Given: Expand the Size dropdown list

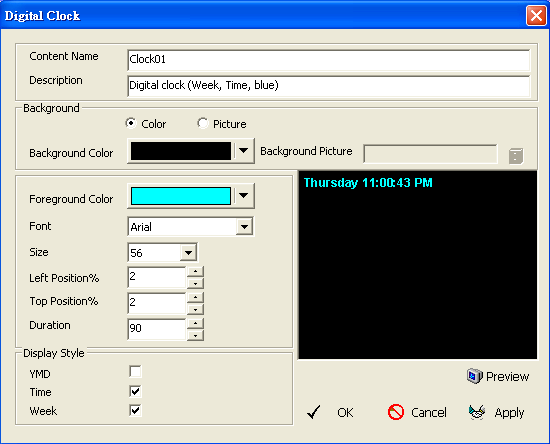Looking at the screenshot, I should click(x=188, y=253).
